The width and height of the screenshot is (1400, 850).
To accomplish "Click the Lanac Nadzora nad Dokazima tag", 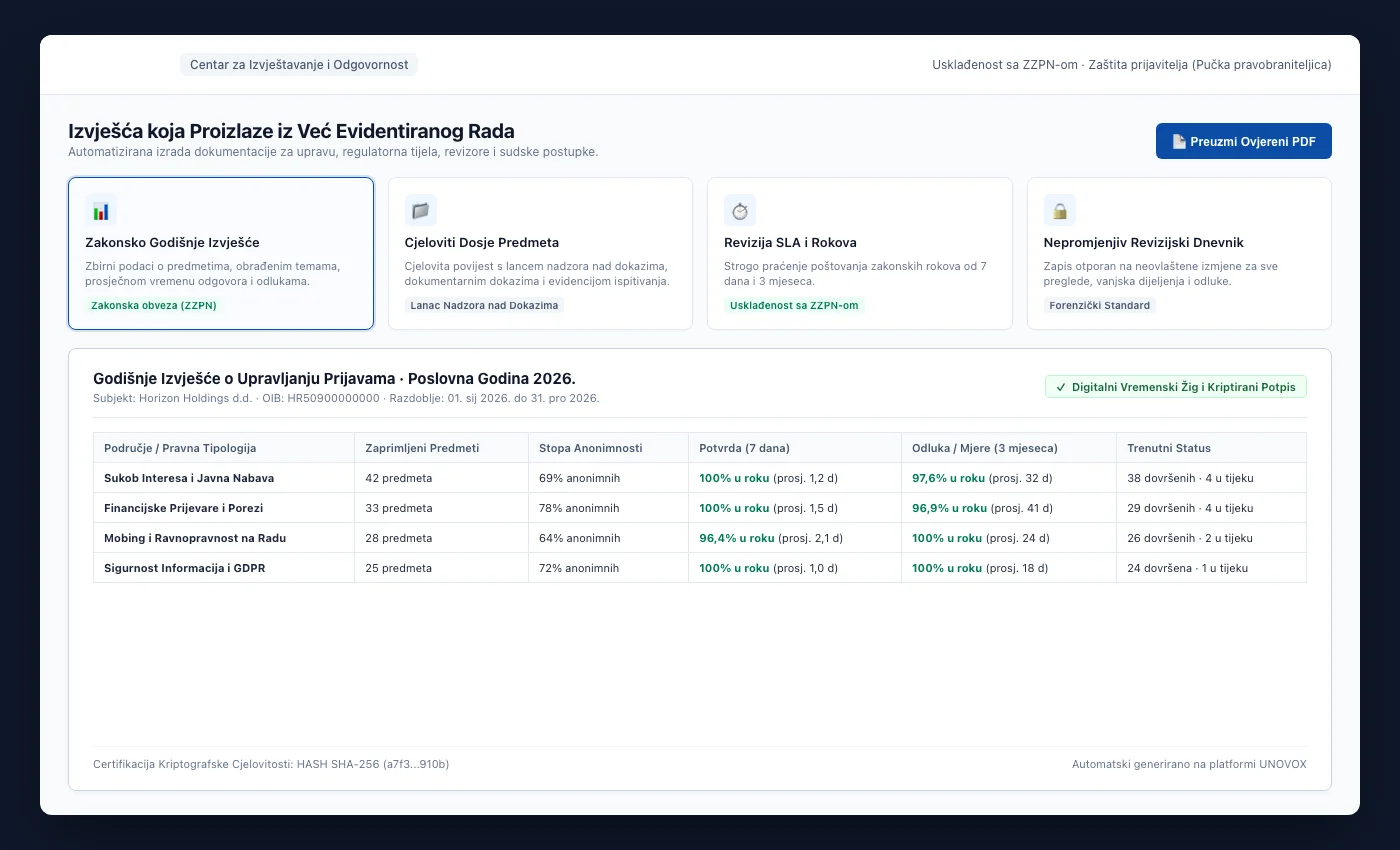I will [x=484, y=305].
